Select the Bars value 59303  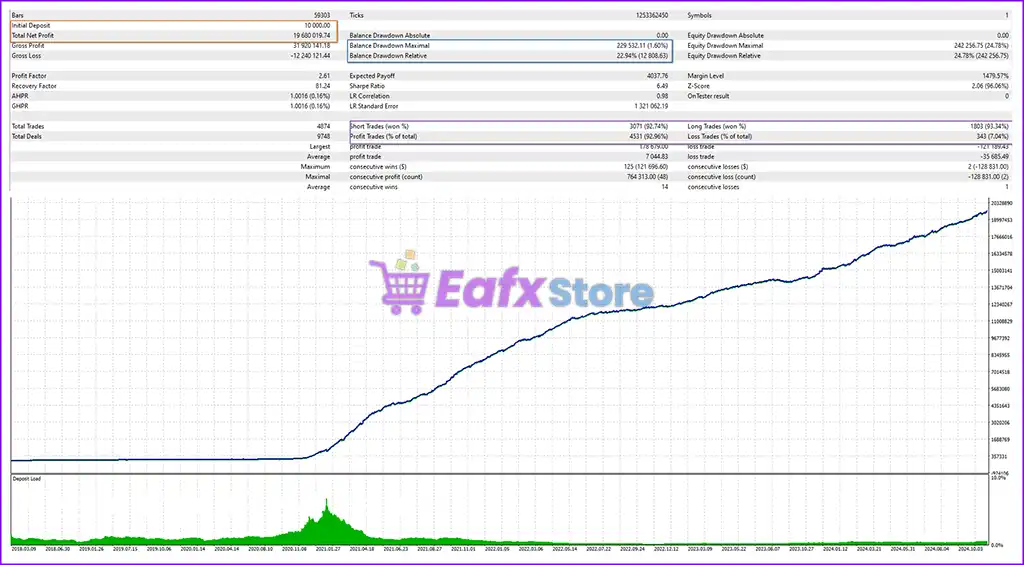pyautogui.click(x=322, y=15)
